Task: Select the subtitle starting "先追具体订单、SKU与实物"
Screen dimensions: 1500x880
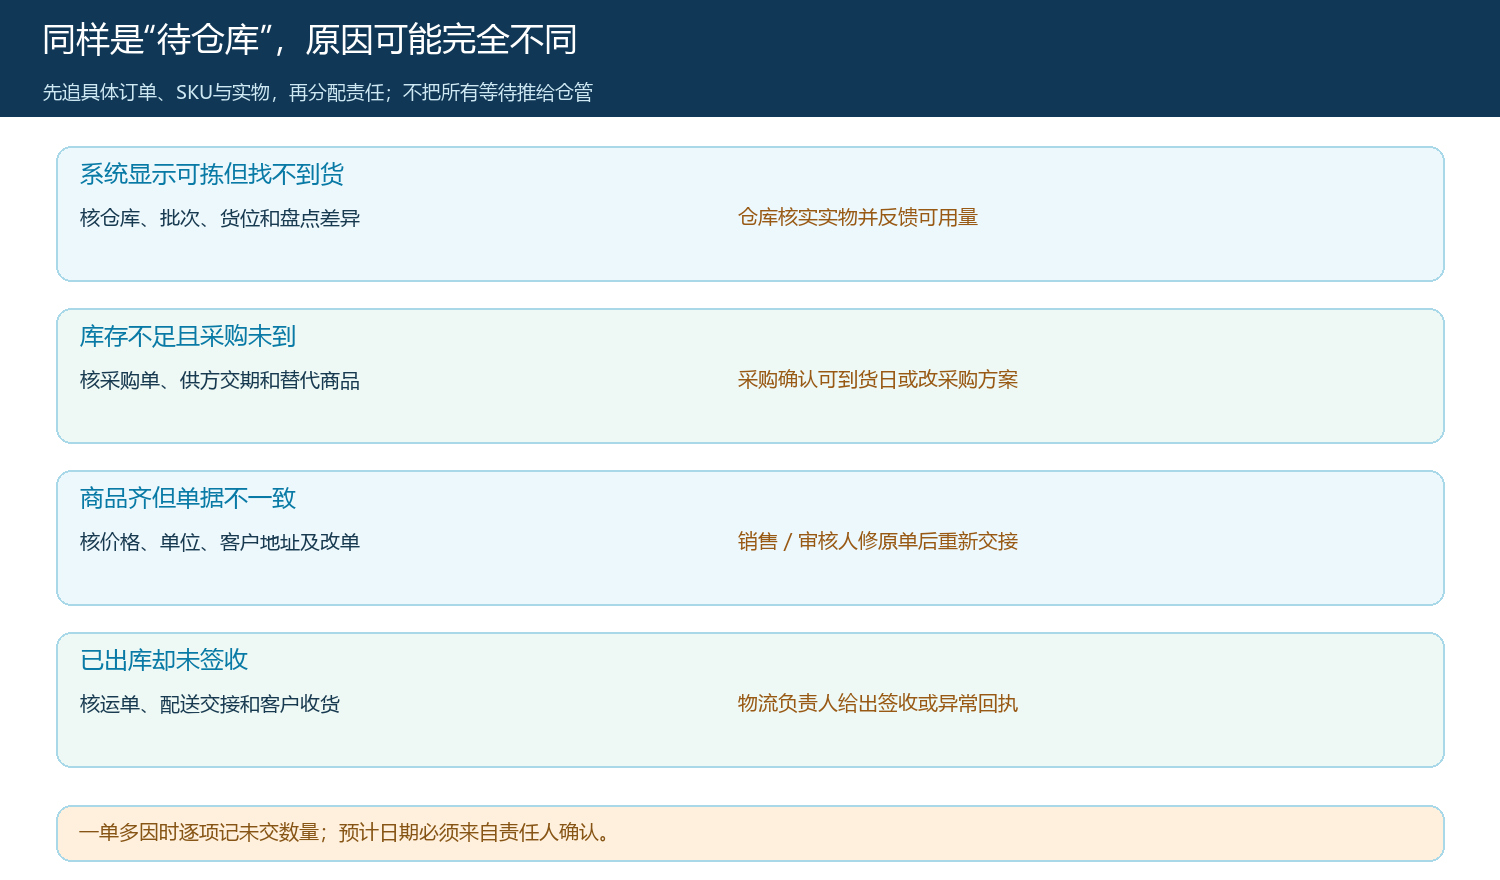Action: [x=317, y=92]
